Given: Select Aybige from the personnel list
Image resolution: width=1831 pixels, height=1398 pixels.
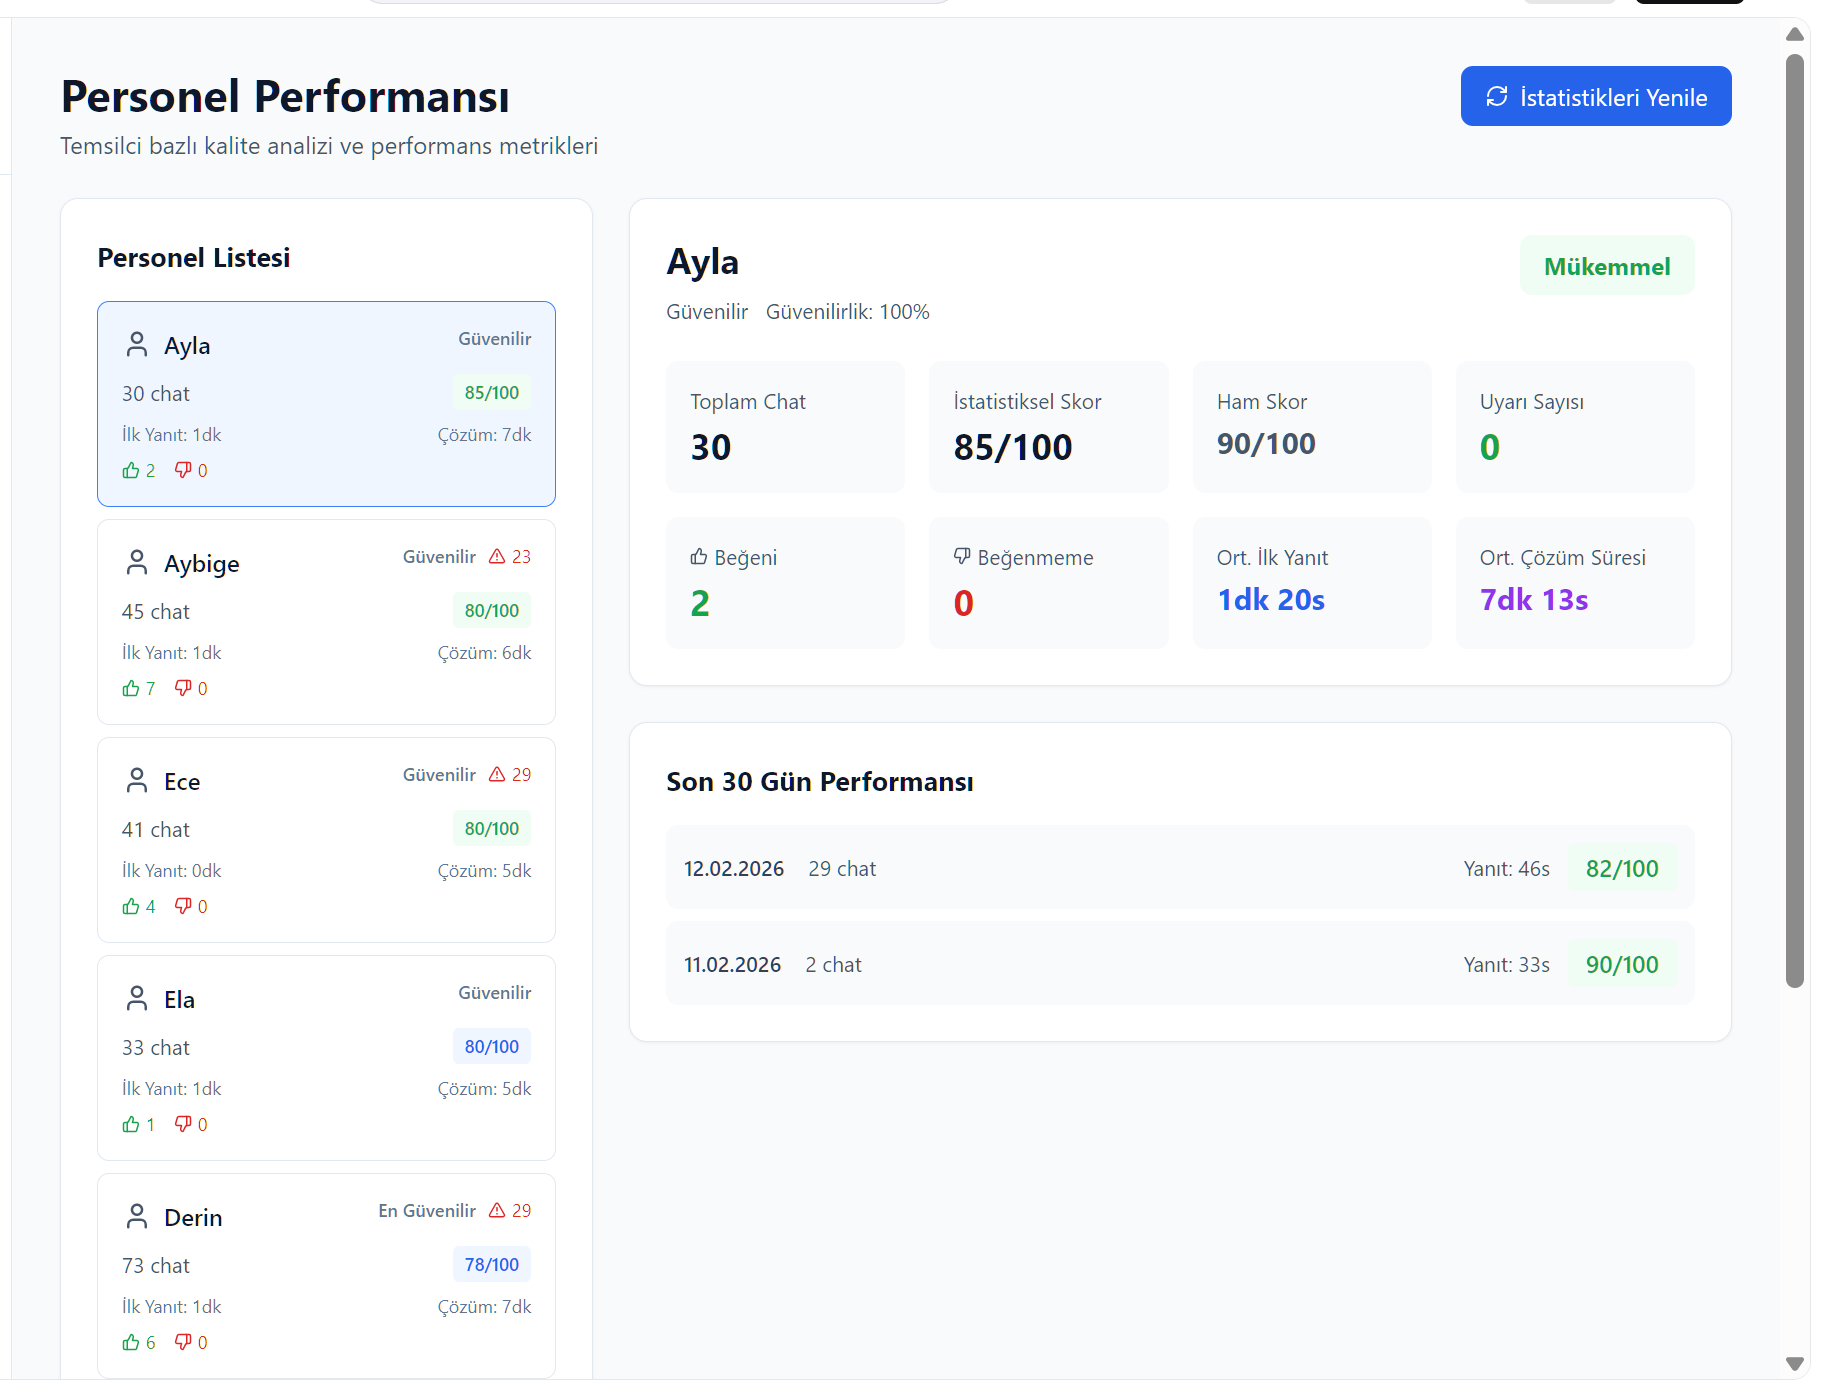Looking at the screenshot, I should pyautogui.click(x=326, y=621).
